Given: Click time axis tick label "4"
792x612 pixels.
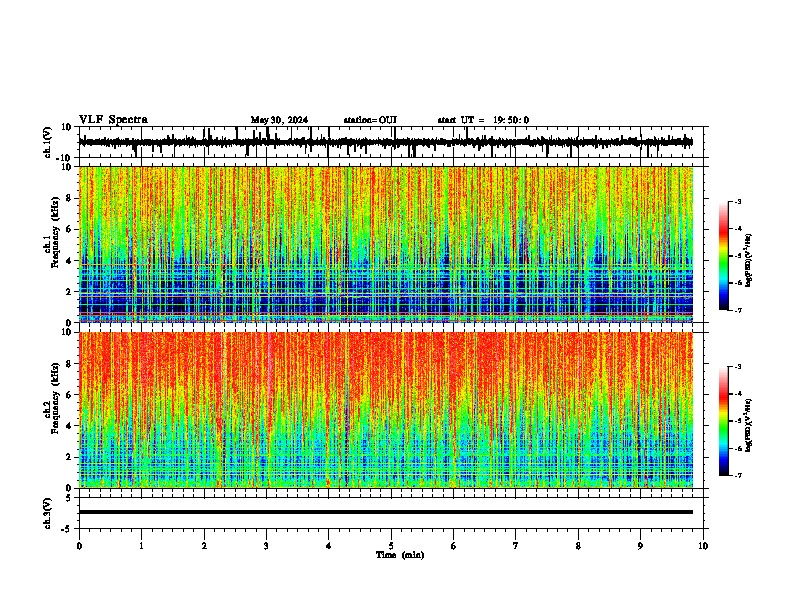Looking at the screenshot, I should click(x=329, y=546).
